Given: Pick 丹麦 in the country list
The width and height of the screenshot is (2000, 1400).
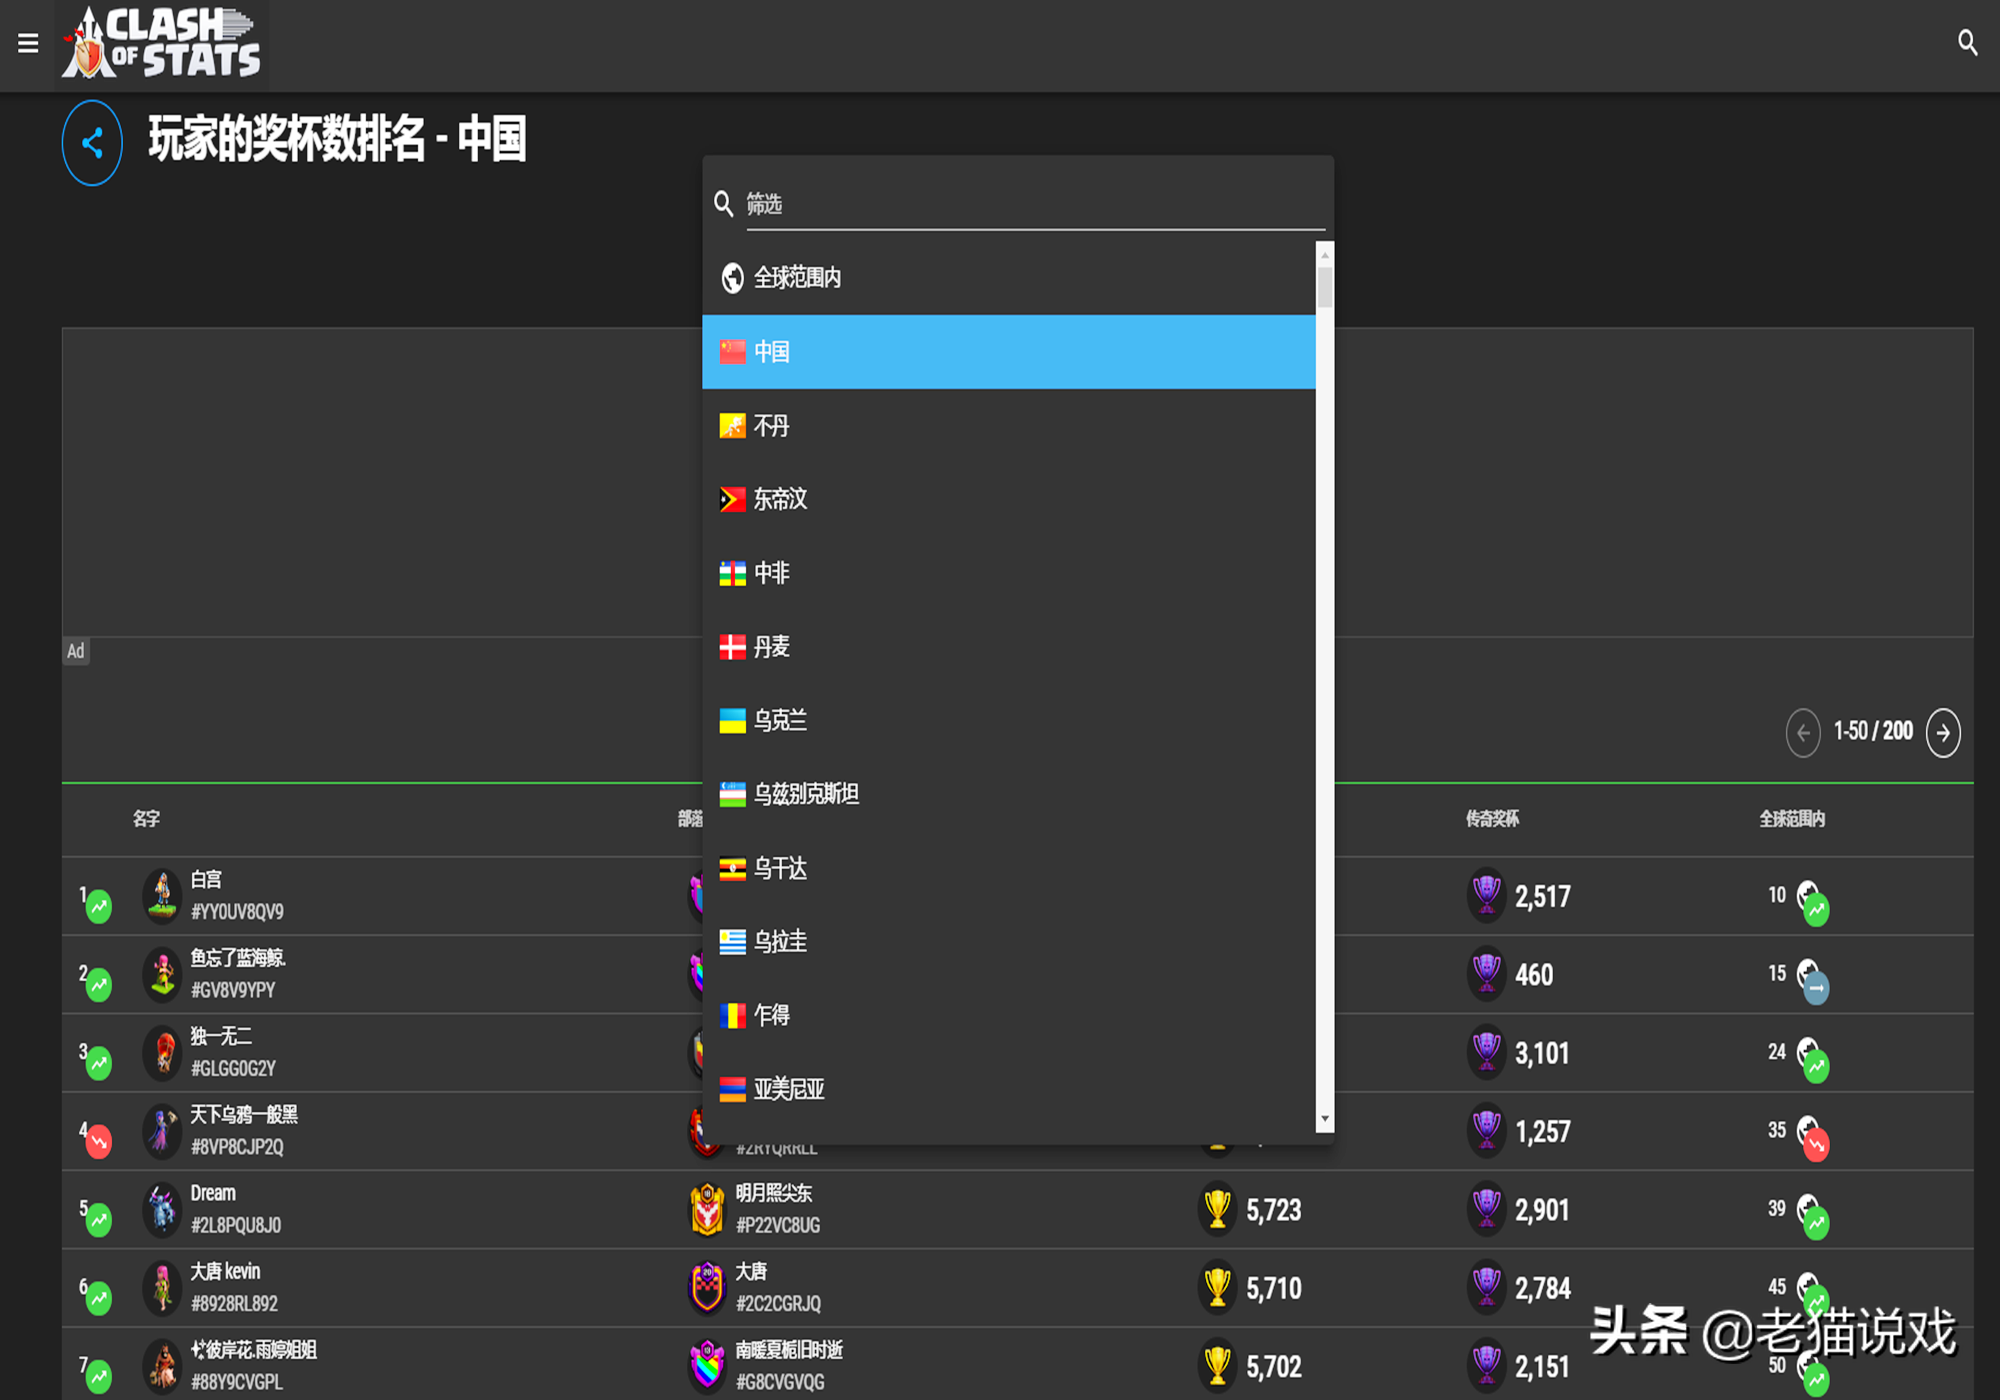Looking at the screenshot, I should pos(1009,647).
